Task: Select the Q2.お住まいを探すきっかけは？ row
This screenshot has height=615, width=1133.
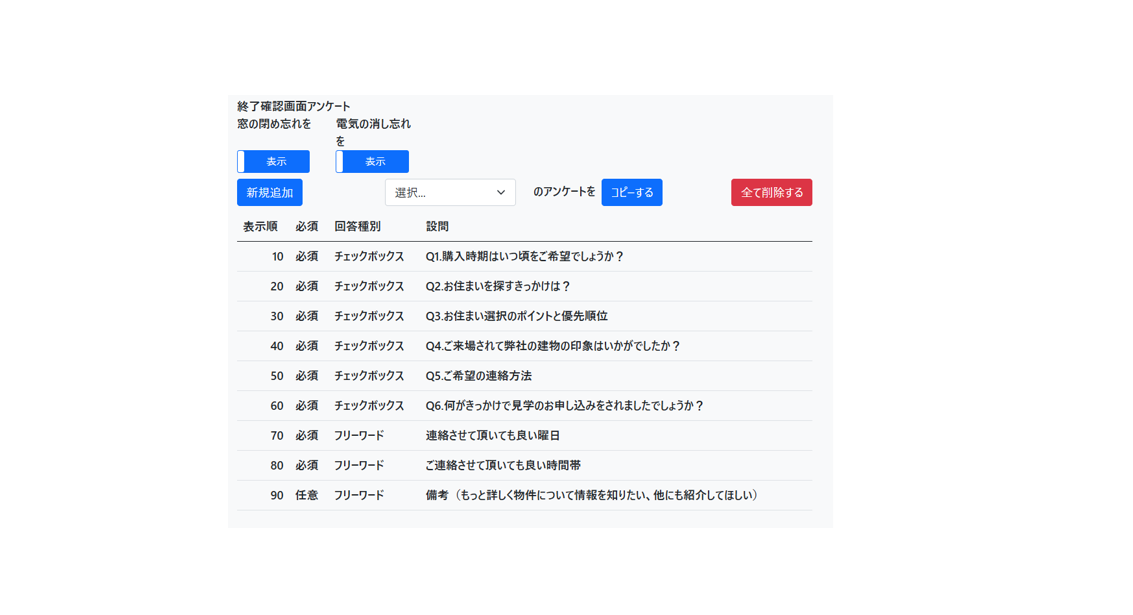Action: (x=525, y=286)
